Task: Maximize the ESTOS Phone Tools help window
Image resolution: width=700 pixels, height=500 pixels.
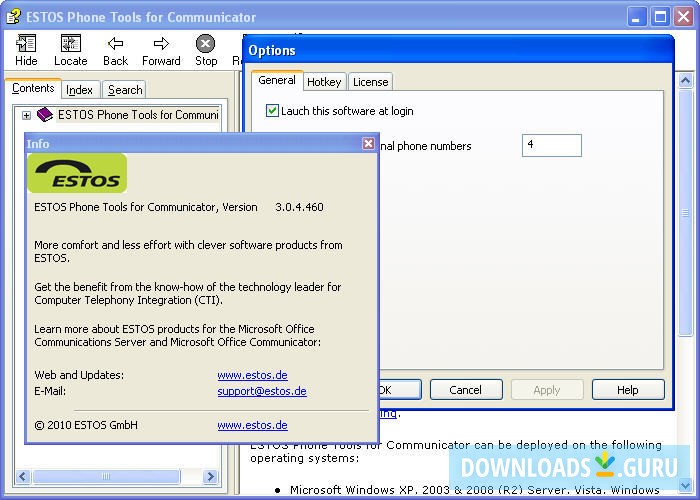Action: pos(660,17)
